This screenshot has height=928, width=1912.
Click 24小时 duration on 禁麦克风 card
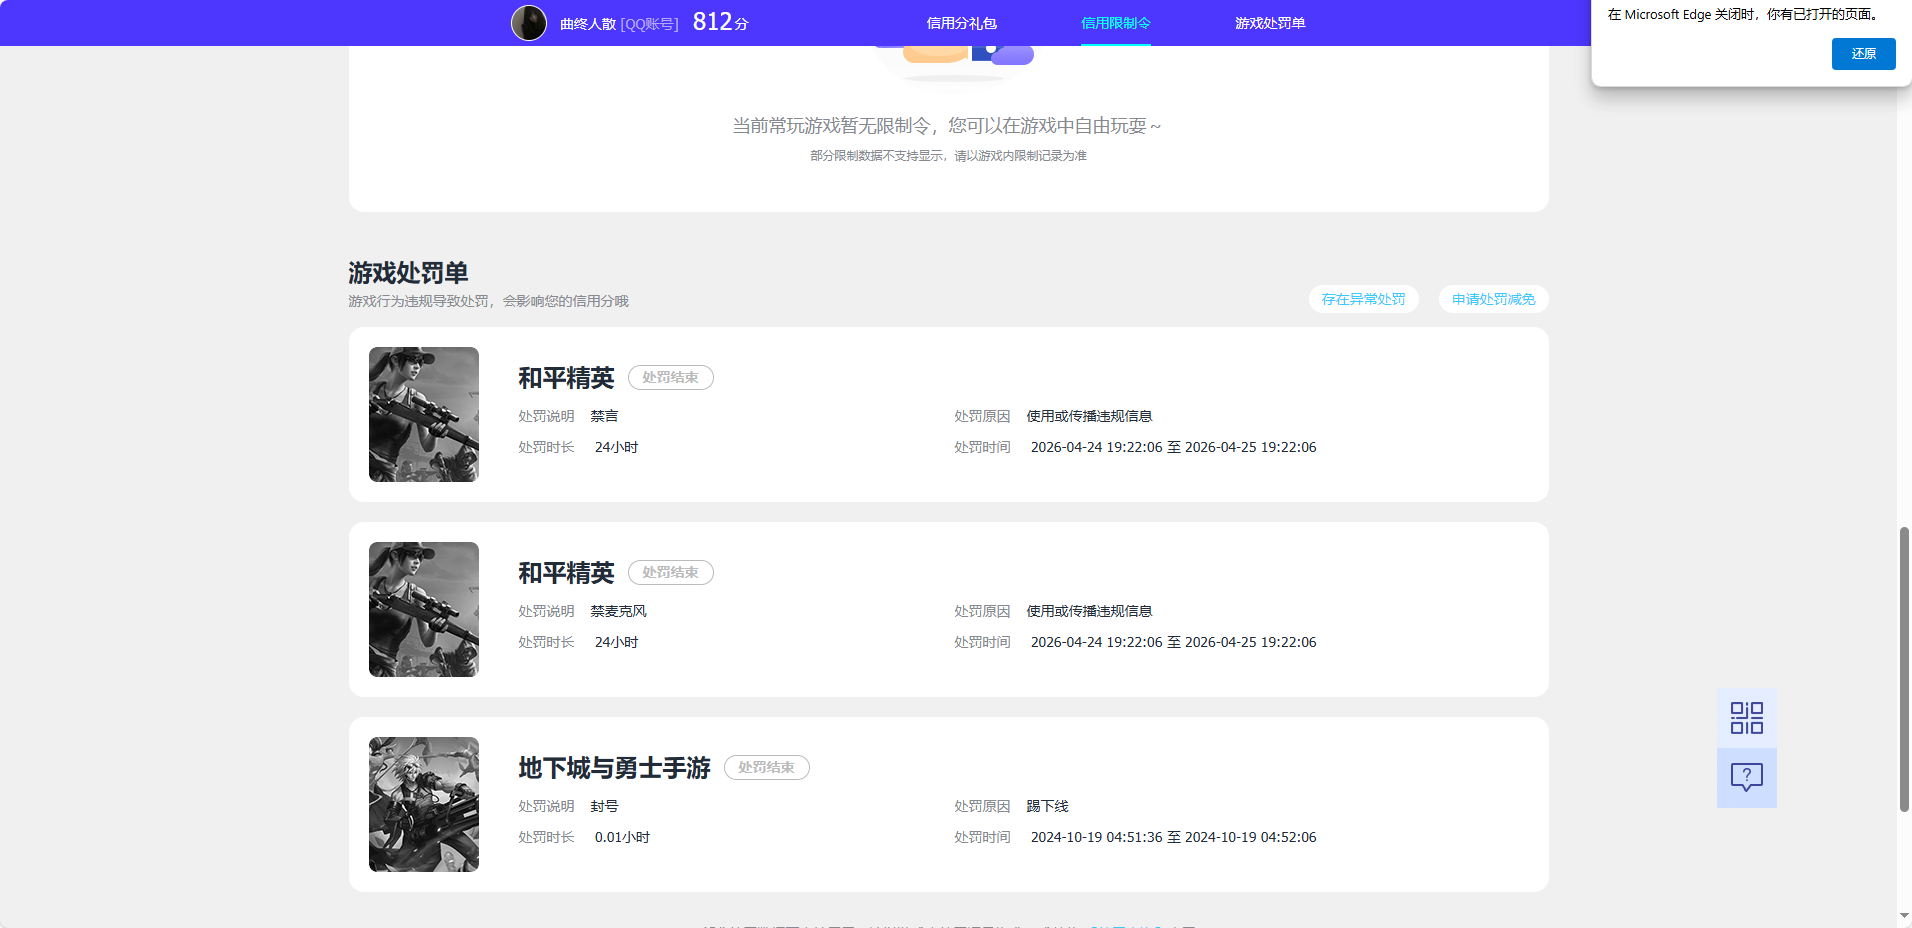pyautogui.click(x=616, y=642)
